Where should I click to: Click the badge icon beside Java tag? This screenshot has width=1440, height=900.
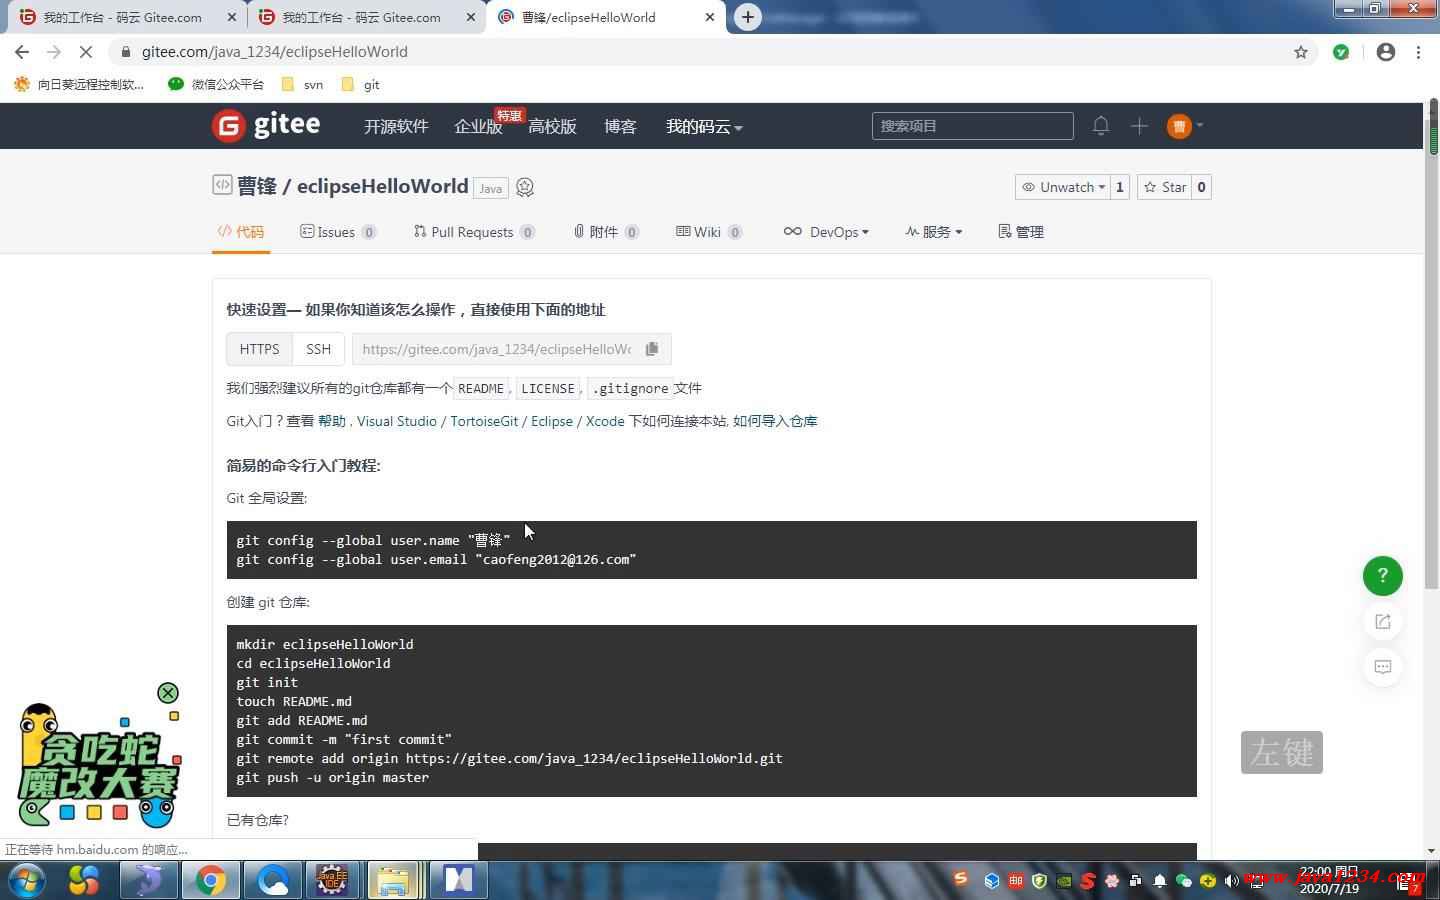point(525,187)
